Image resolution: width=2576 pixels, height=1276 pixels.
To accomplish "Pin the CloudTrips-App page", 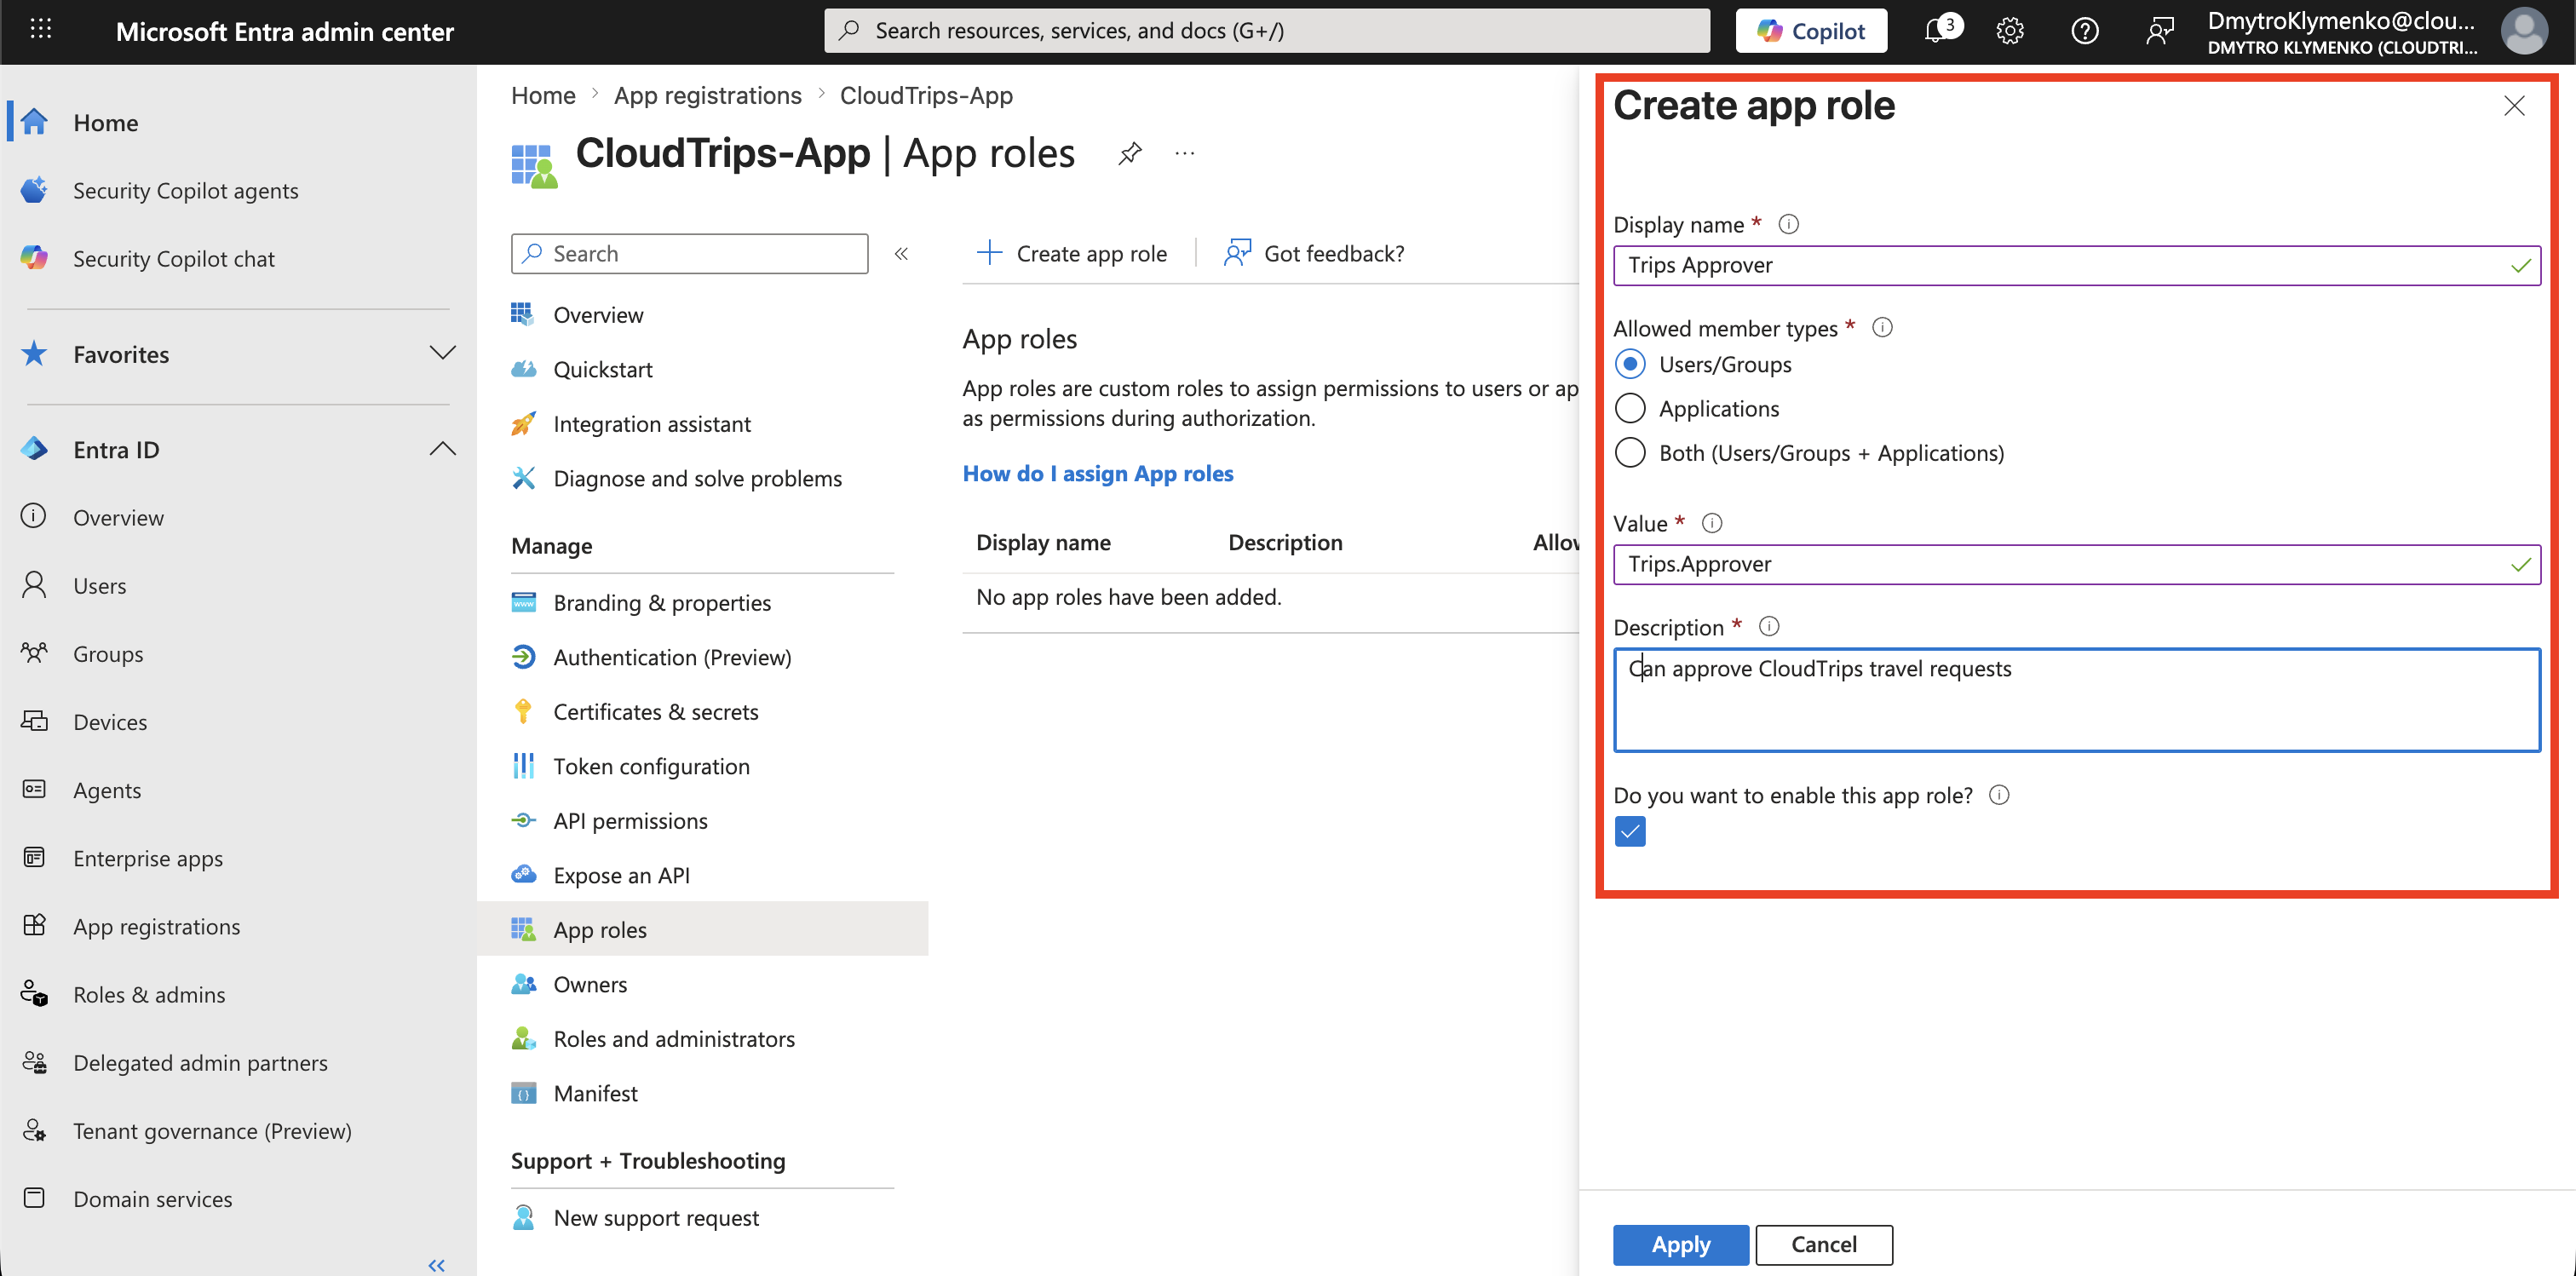I will click(x=1130, y=153).
